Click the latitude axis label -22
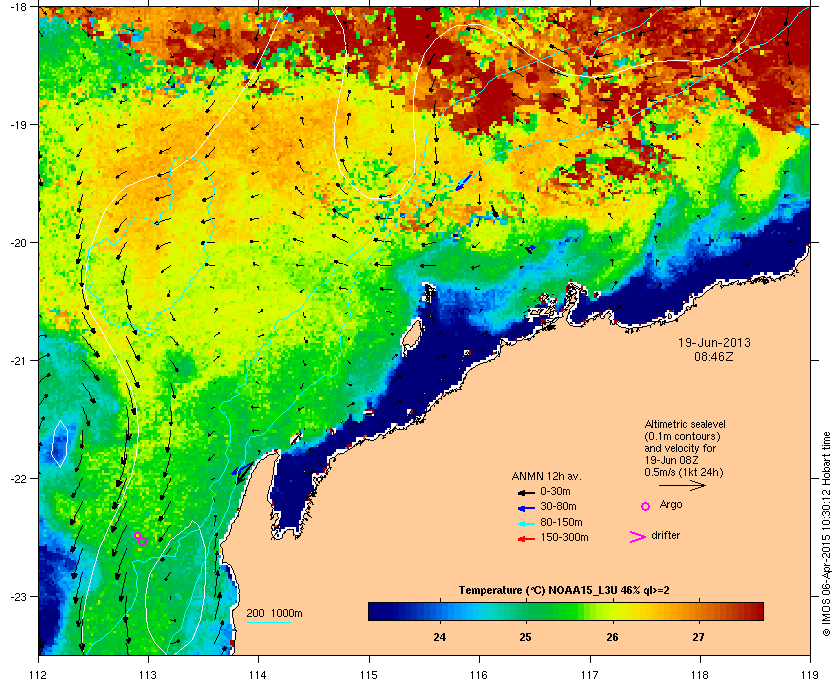 click(x=18, y=478)
